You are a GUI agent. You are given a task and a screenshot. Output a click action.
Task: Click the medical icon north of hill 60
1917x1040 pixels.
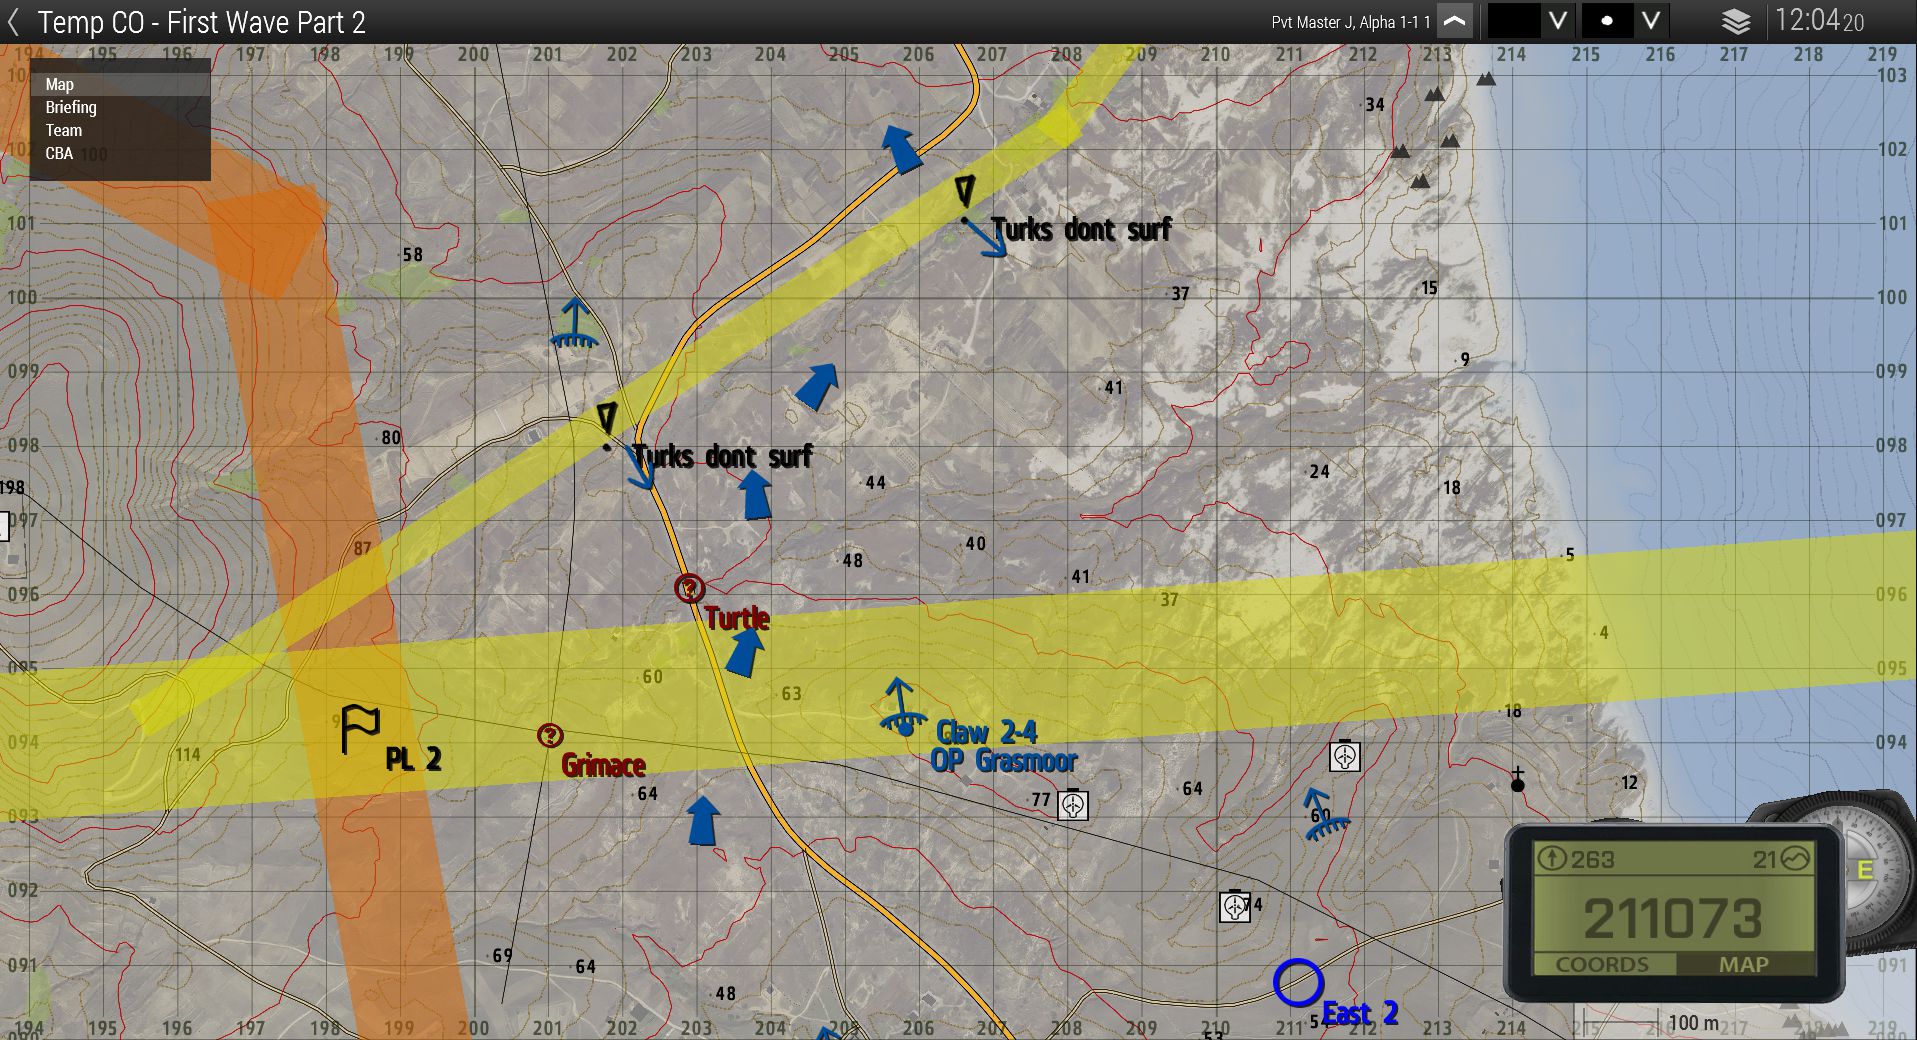(1345, 755)
